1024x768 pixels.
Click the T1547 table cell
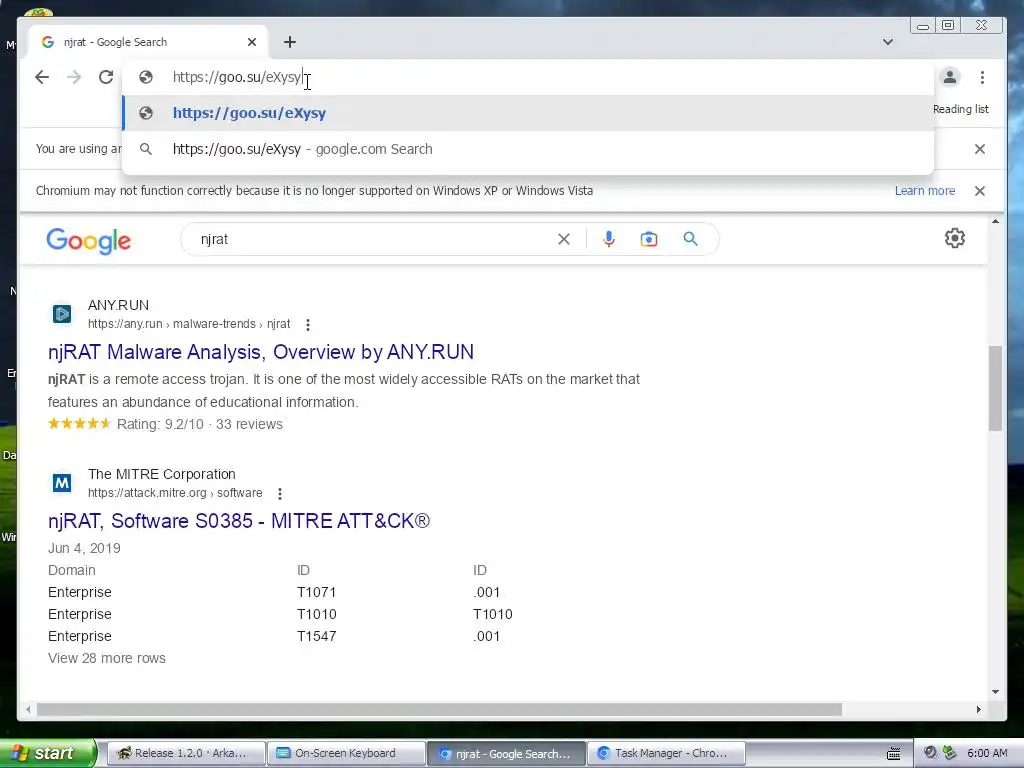coord(317,636)
